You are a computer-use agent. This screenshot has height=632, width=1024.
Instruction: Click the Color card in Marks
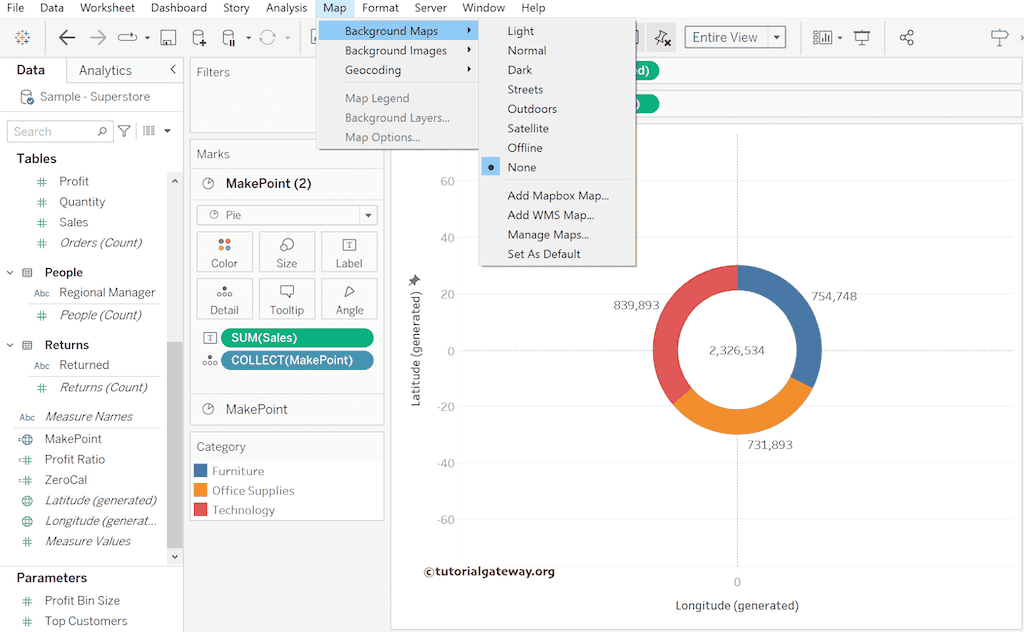224,252
